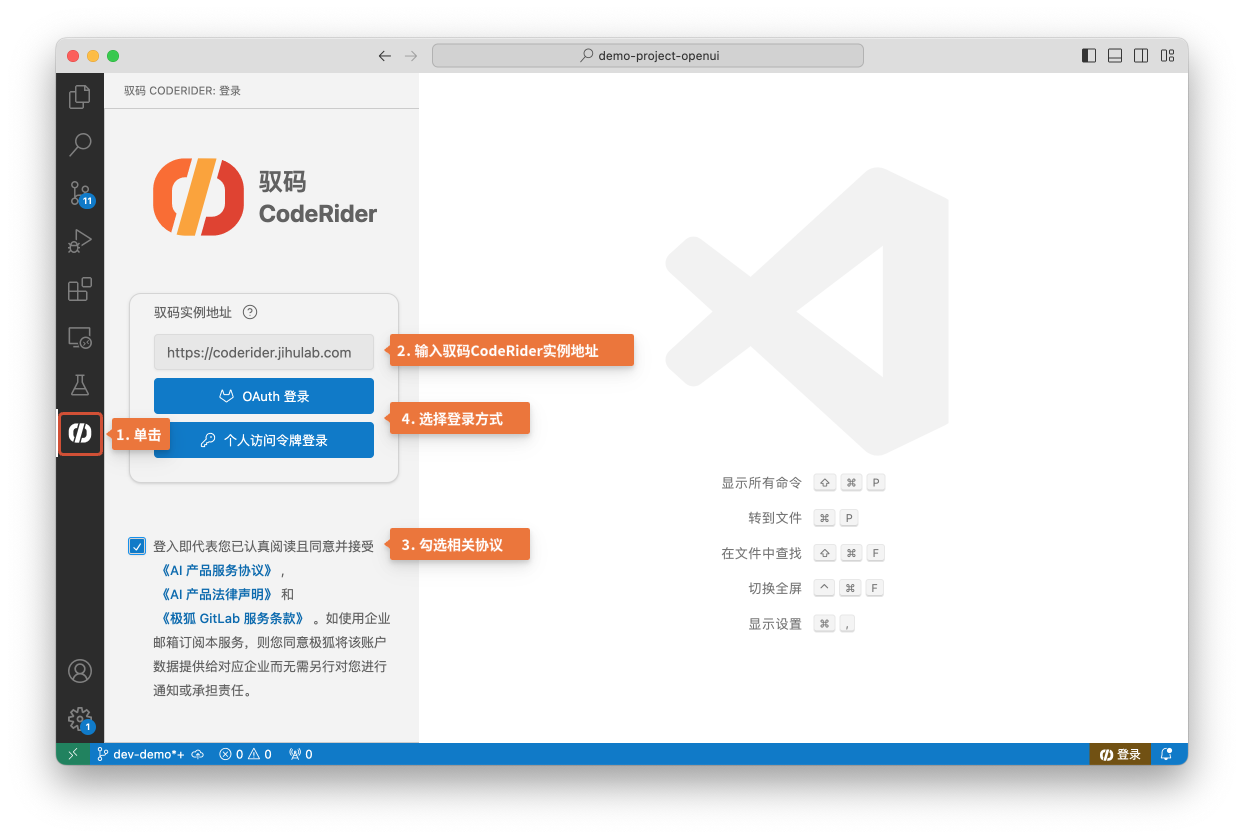Click the OAuth 登录 button

tap(264, 396)
